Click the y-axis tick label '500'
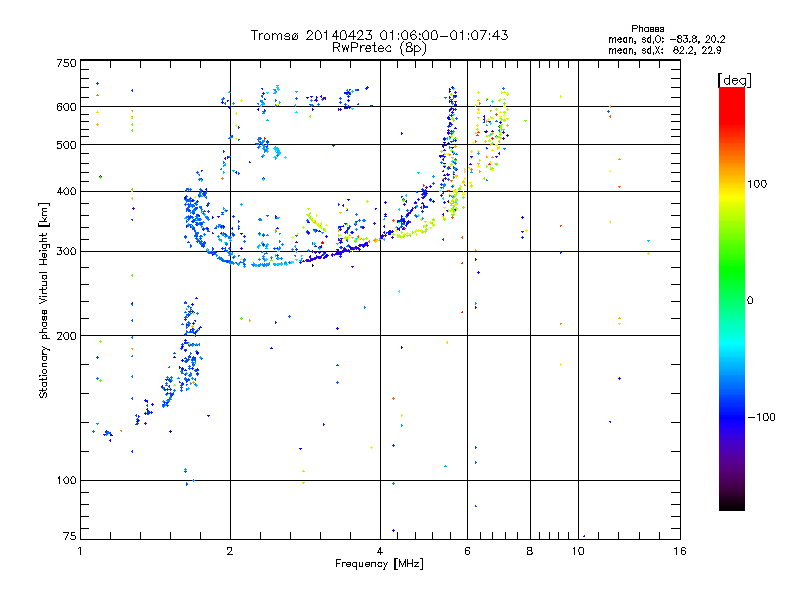Image resolution: width=800 pixels, height=600 pixels. coord(67,145)
